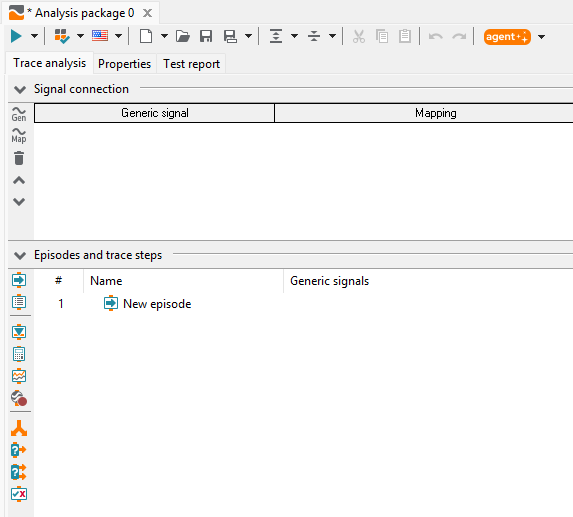
Task: Move the signal down with the down chevron
Action: click(x=19, y=202)
